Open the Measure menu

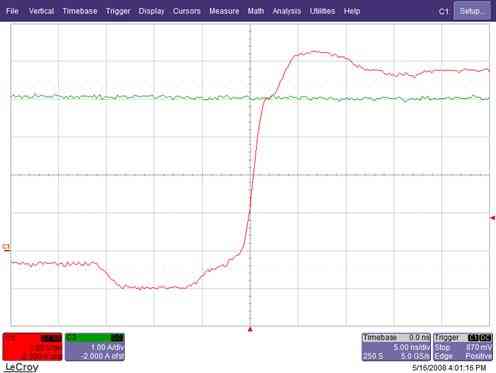(x=224, y=11)
